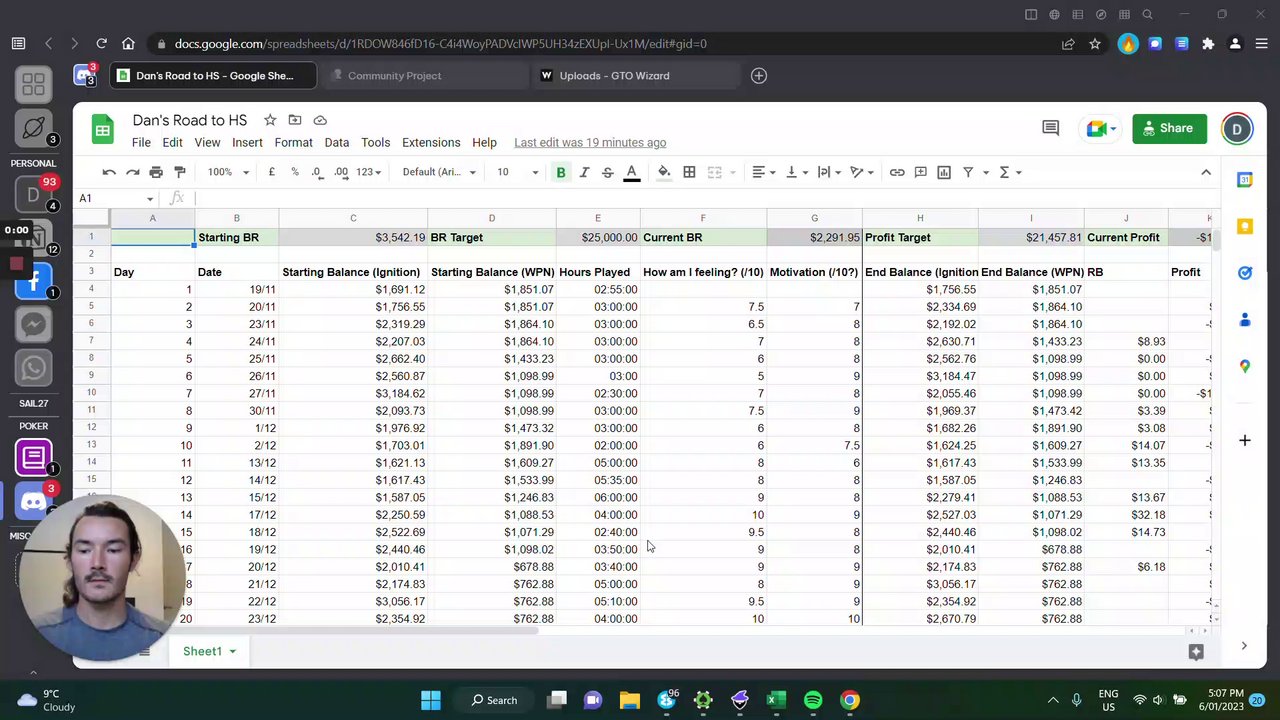The height and width of the screenshot is (720, 1280).
Task: Open the Explore button at bottom right
Action: 1196,652
